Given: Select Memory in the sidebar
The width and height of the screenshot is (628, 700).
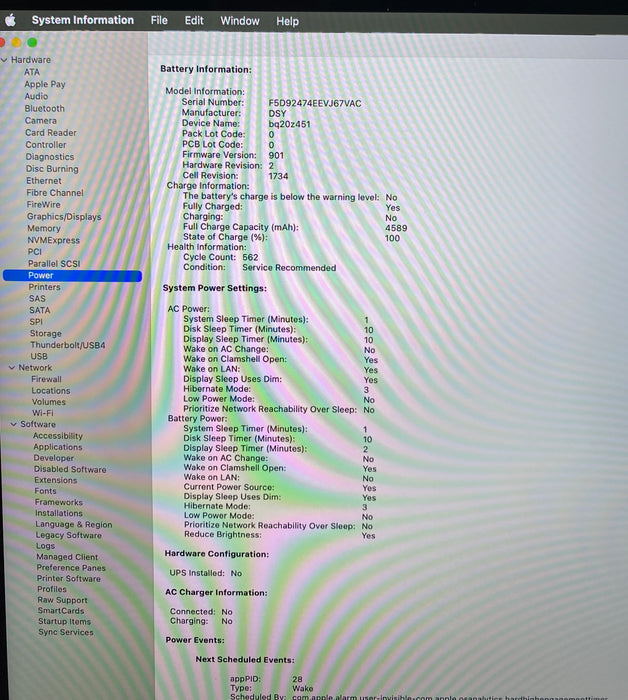Looking at the screenshot, I should pos(44,228).
